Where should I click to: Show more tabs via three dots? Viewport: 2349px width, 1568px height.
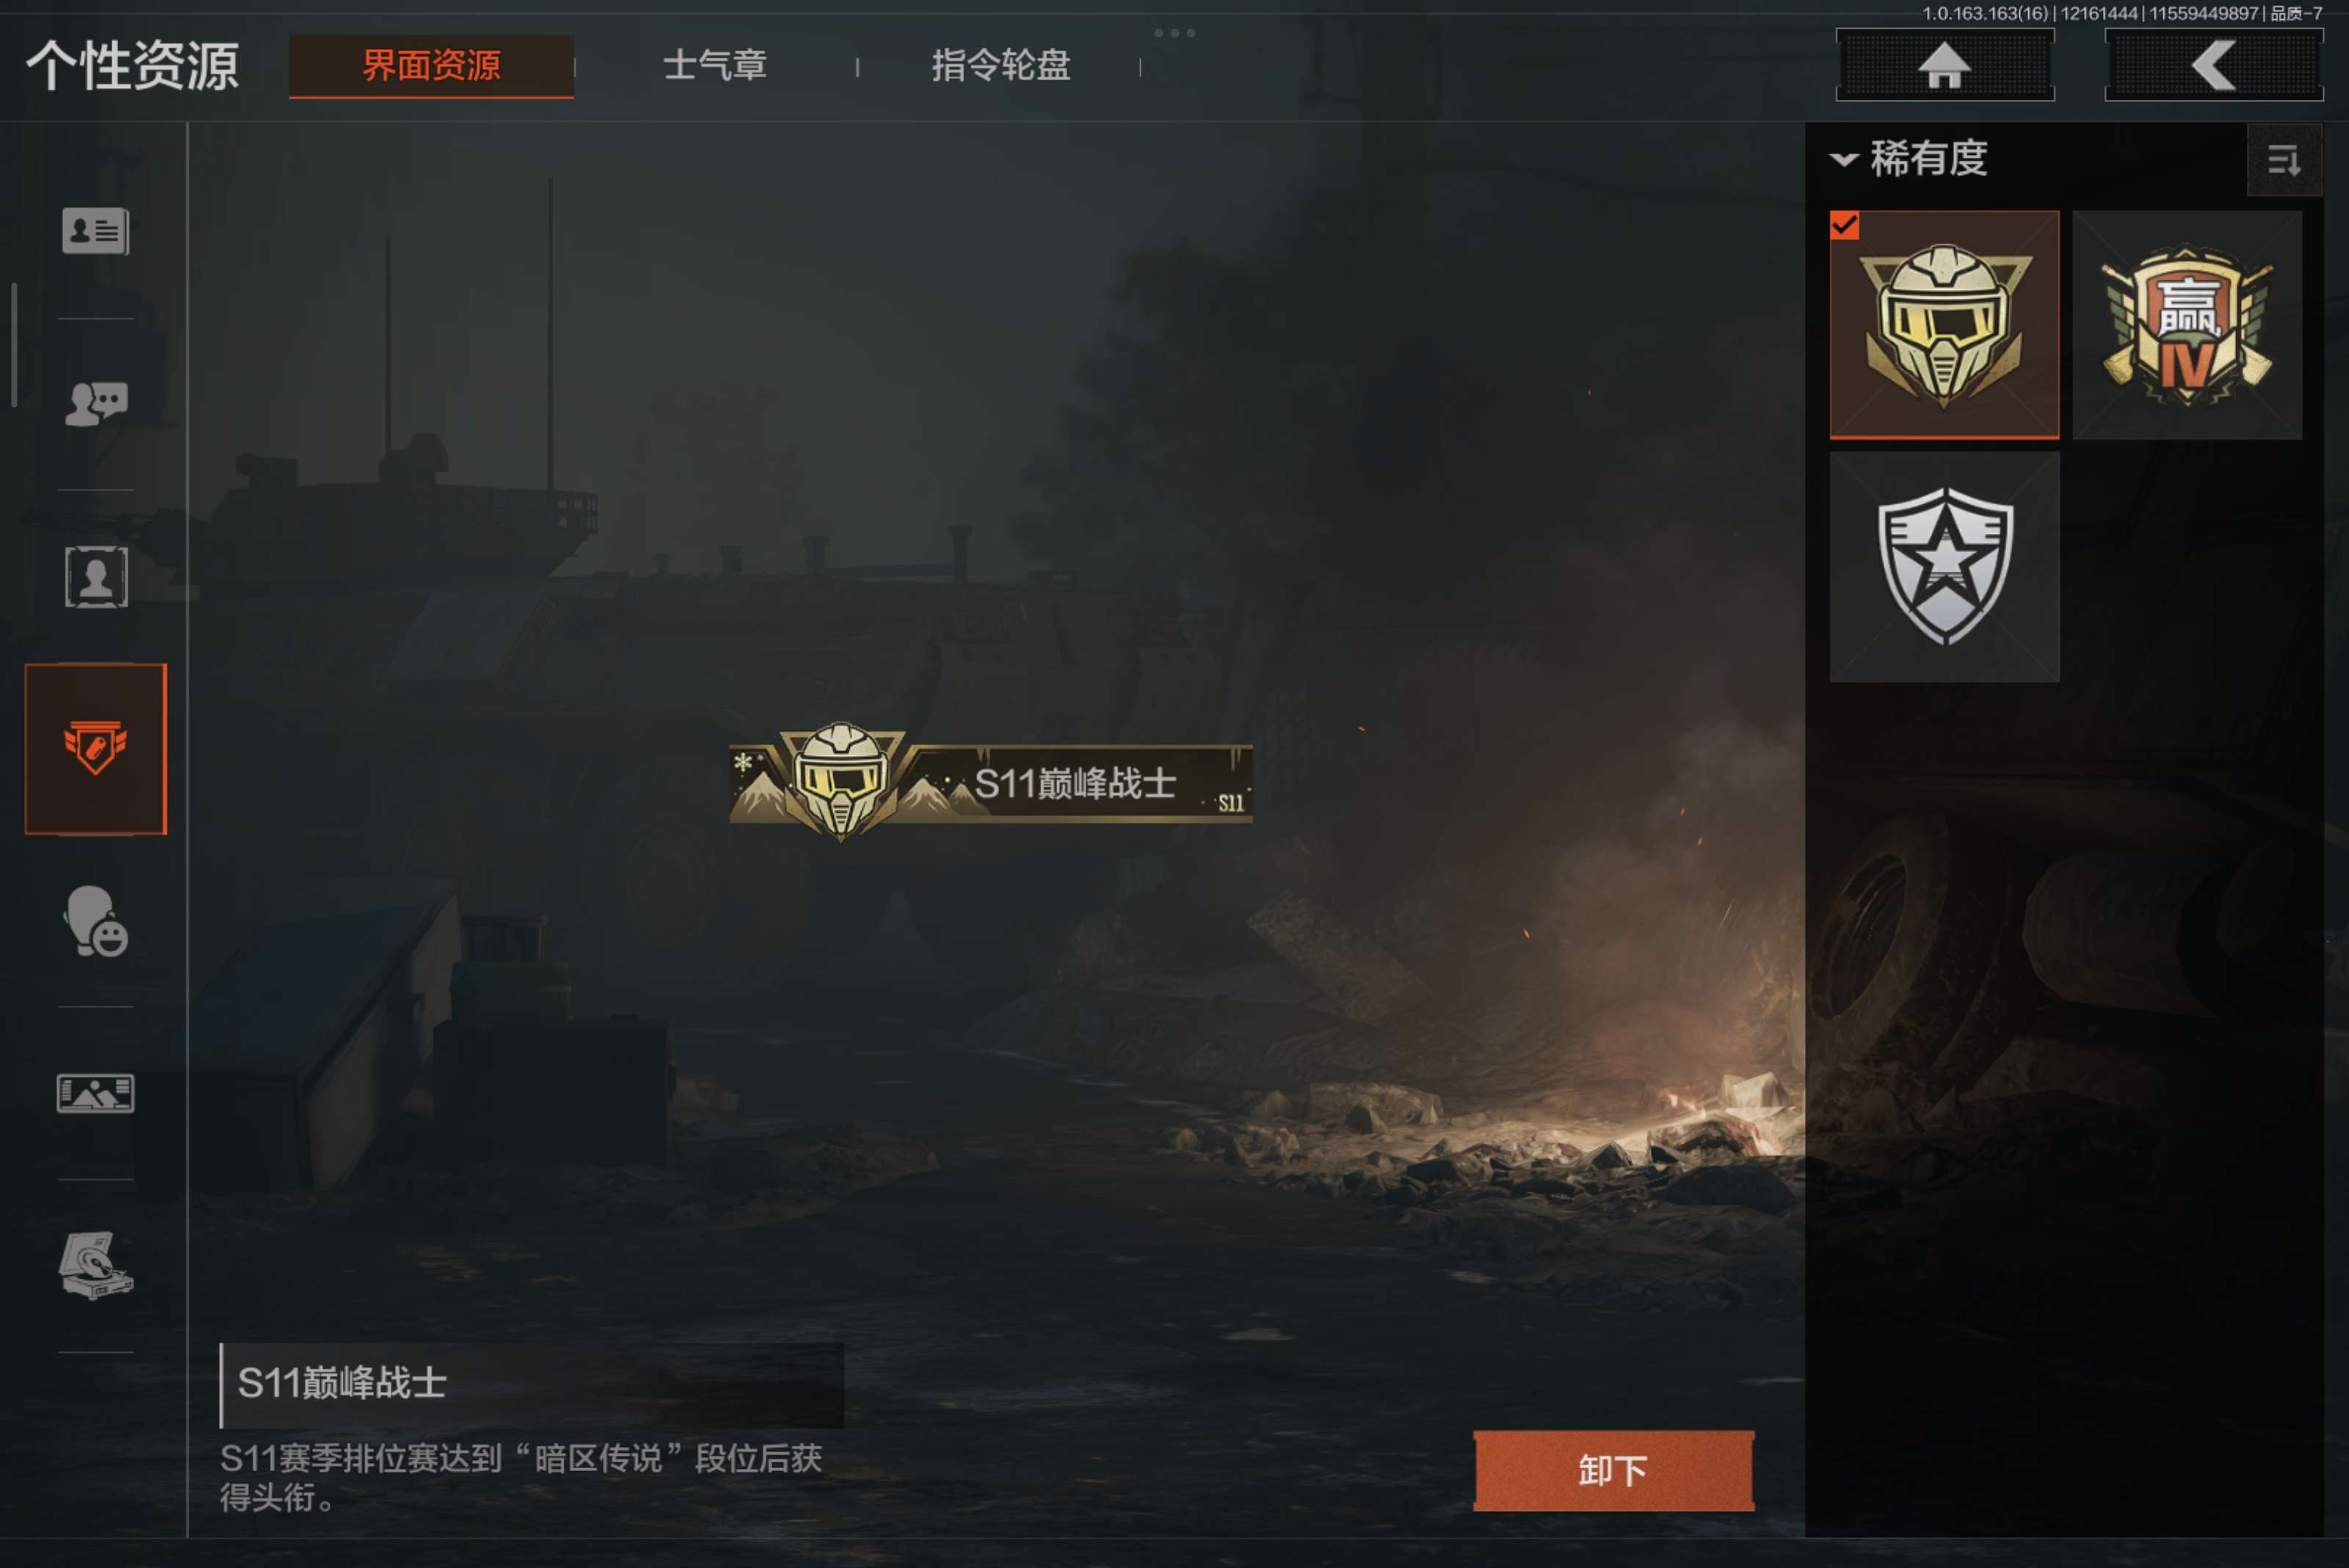[x=1175, y=33]
